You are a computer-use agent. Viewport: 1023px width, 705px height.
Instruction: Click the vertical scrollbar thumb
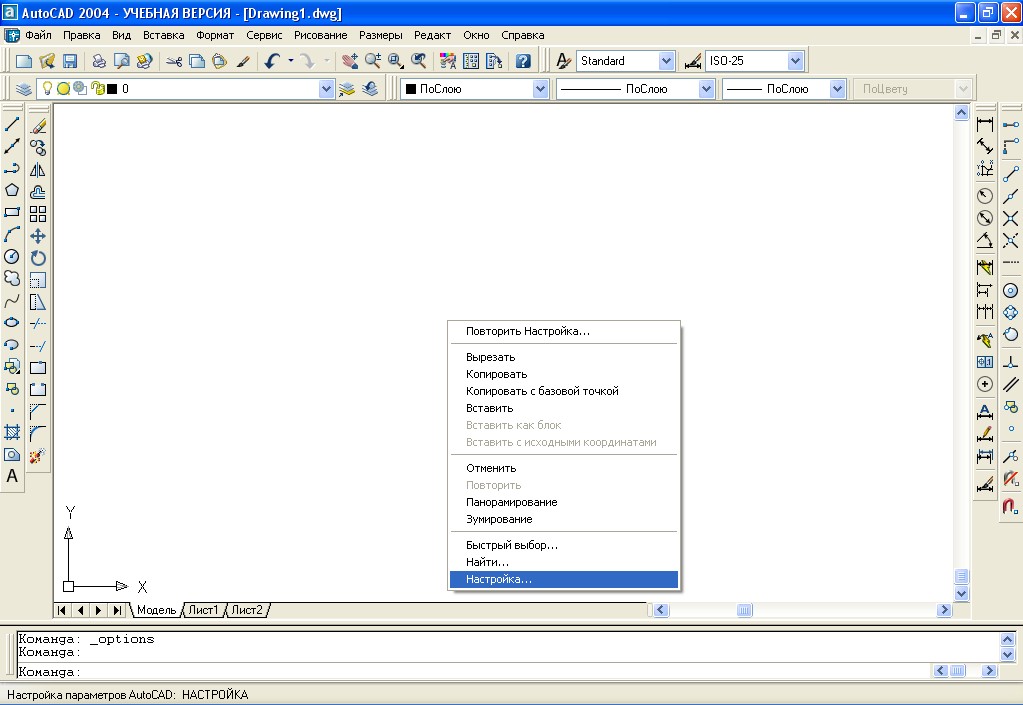961,577
